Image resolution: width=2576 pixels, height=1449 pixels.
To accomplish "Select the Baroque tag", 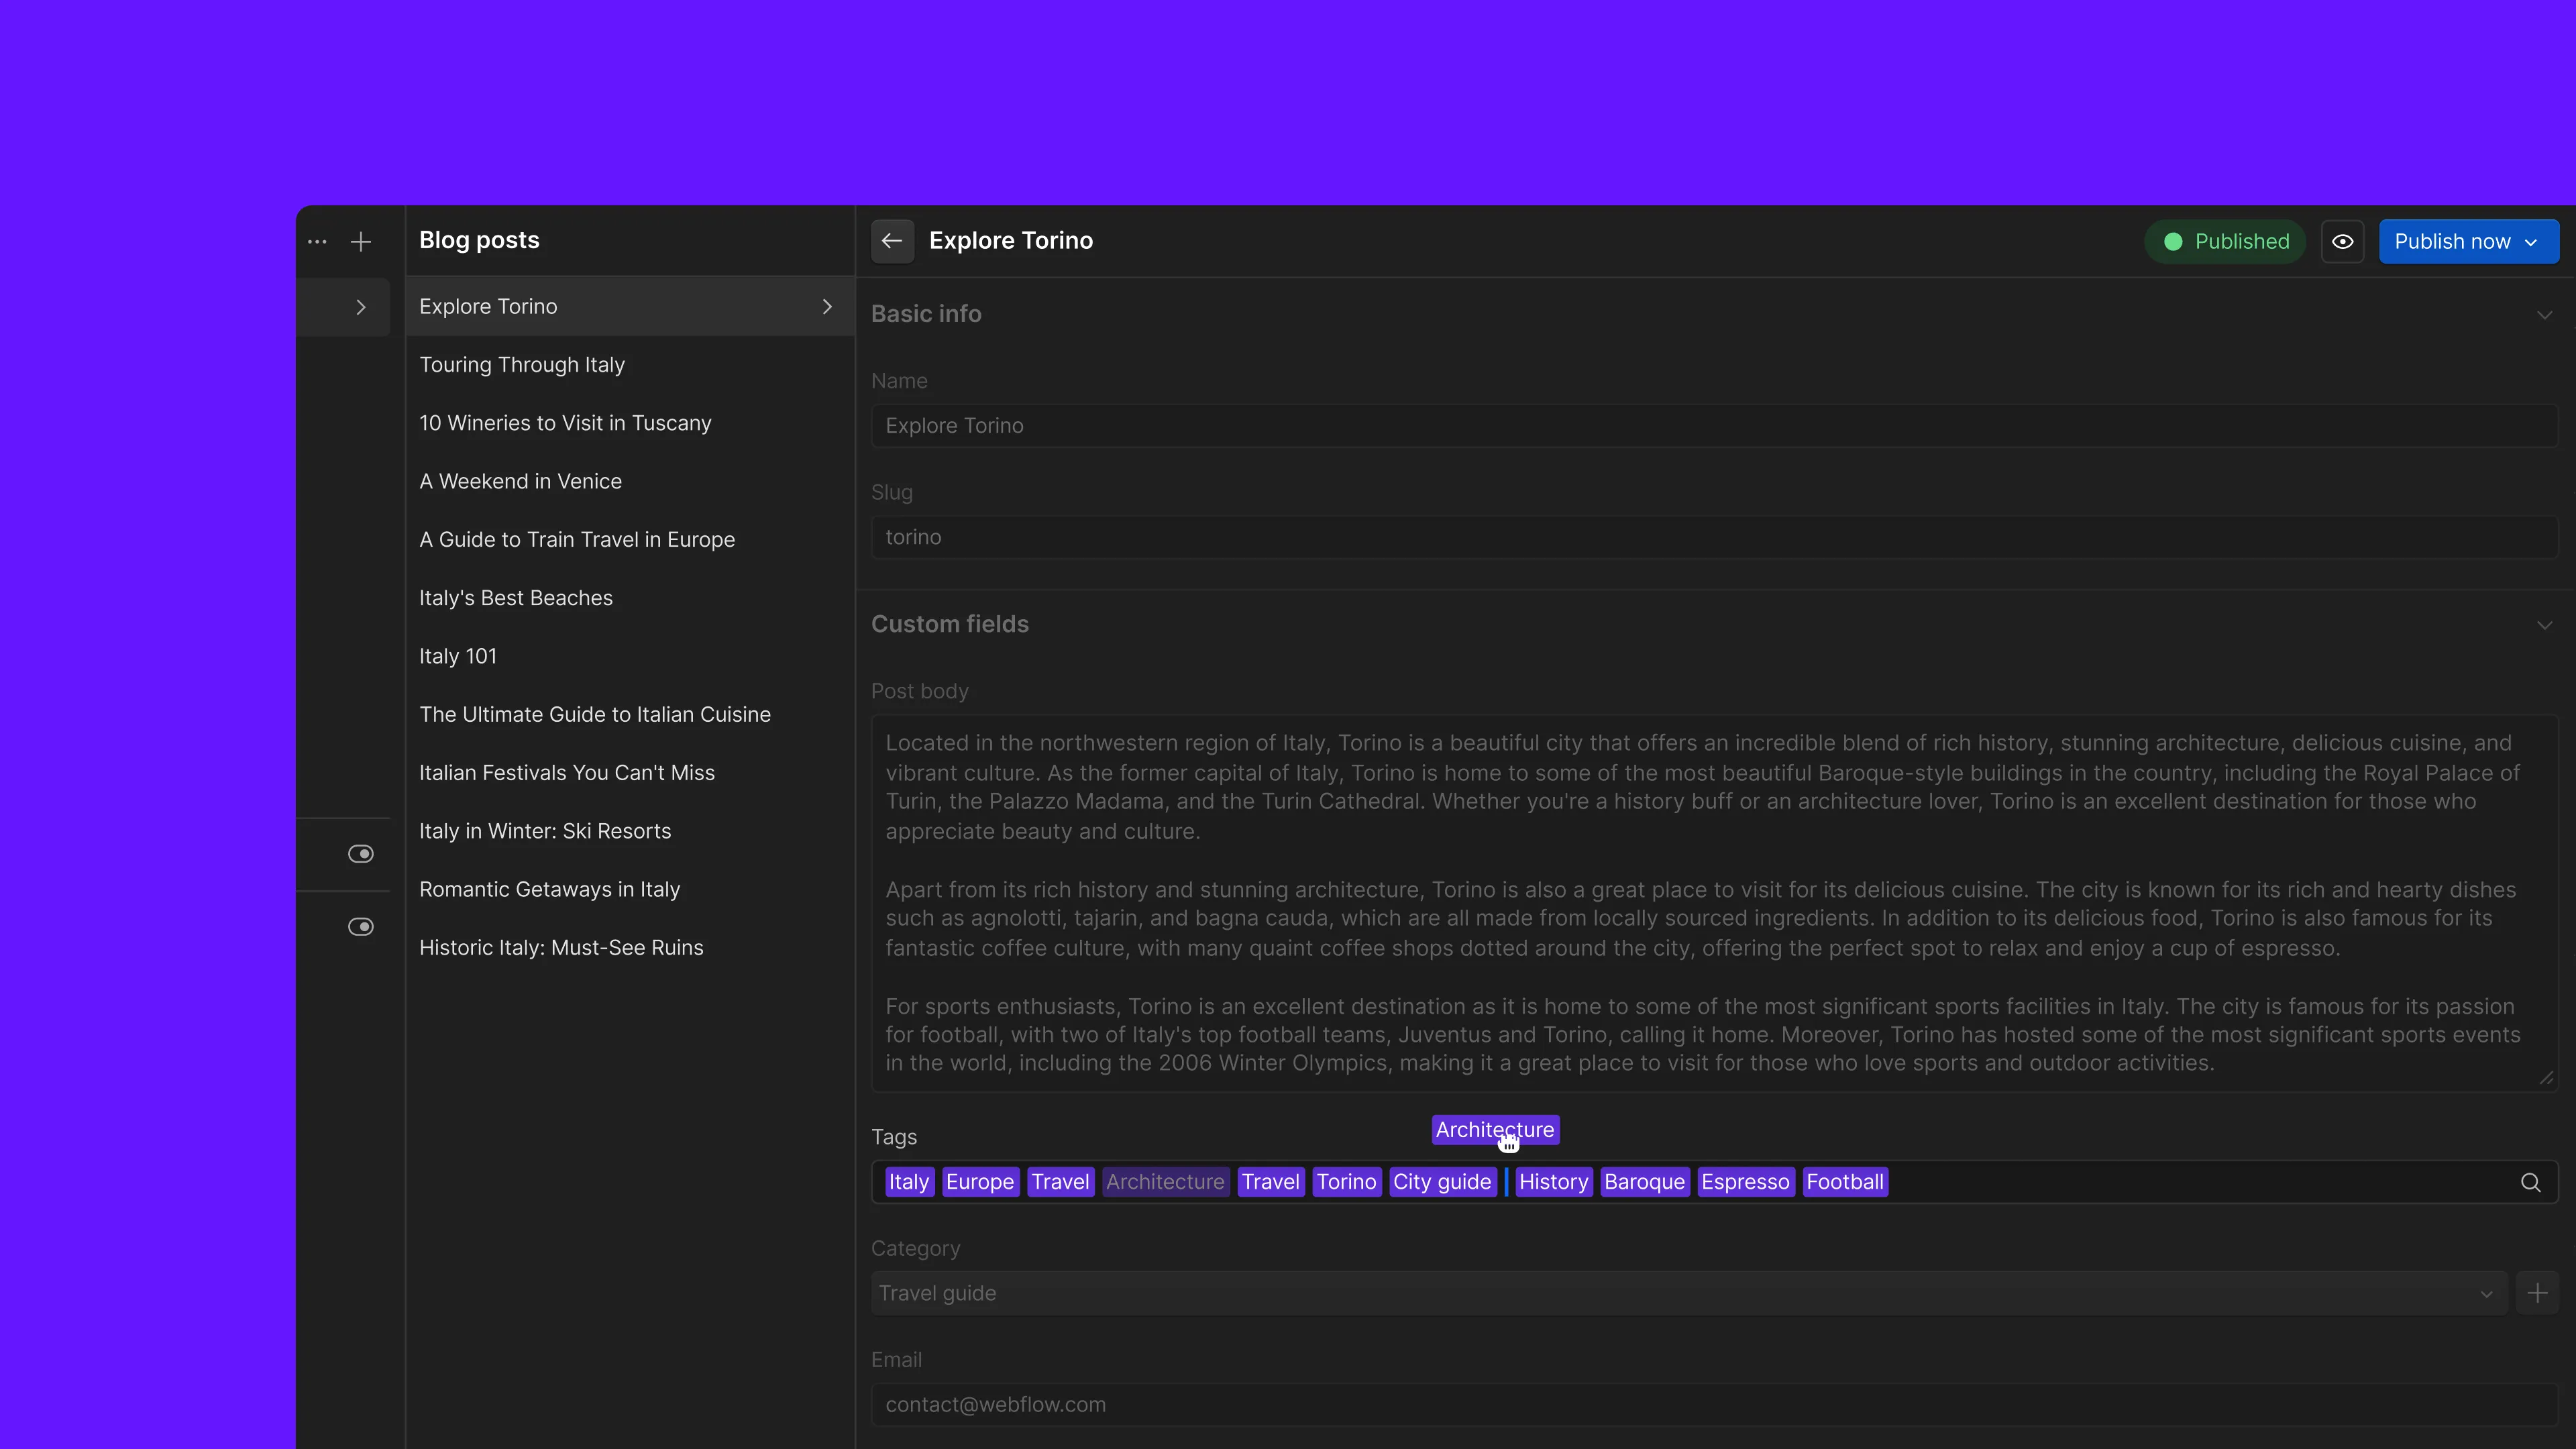I will [x=1644, y=1182].
